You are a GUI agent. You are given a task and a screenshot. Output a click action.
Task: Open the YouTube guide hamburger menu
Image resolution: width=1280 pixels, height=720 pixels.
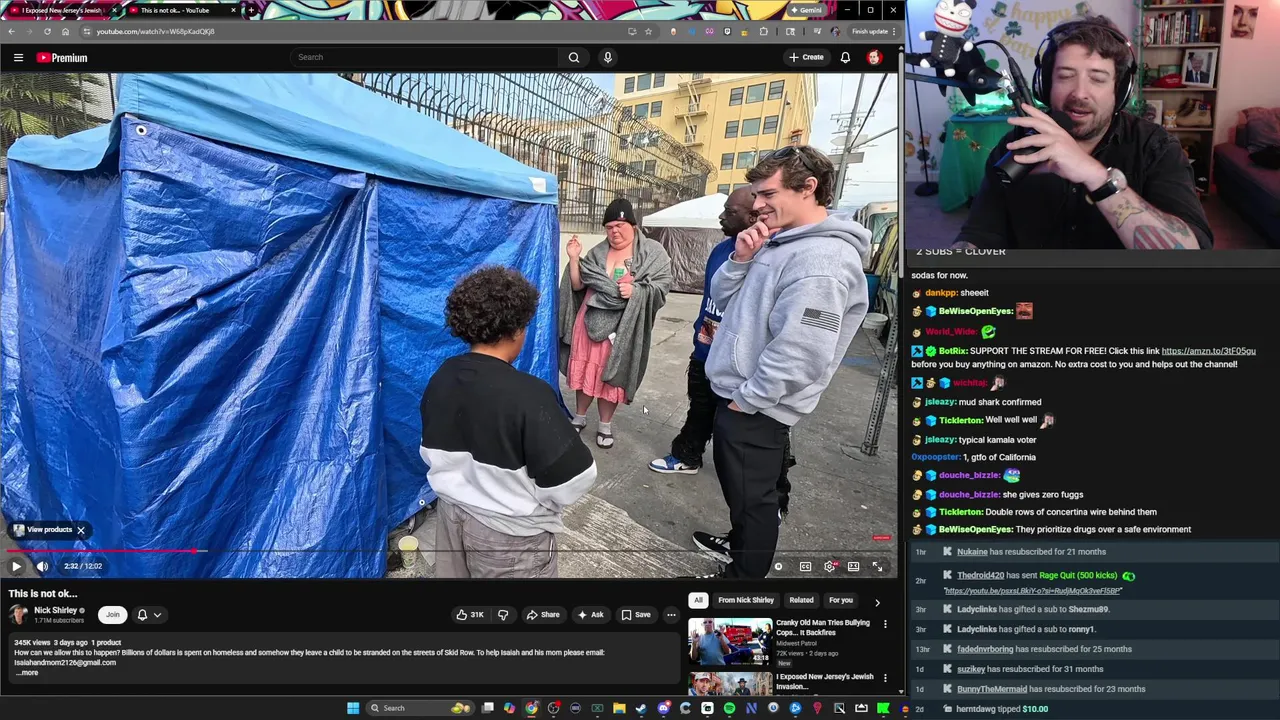click(18, 58)
